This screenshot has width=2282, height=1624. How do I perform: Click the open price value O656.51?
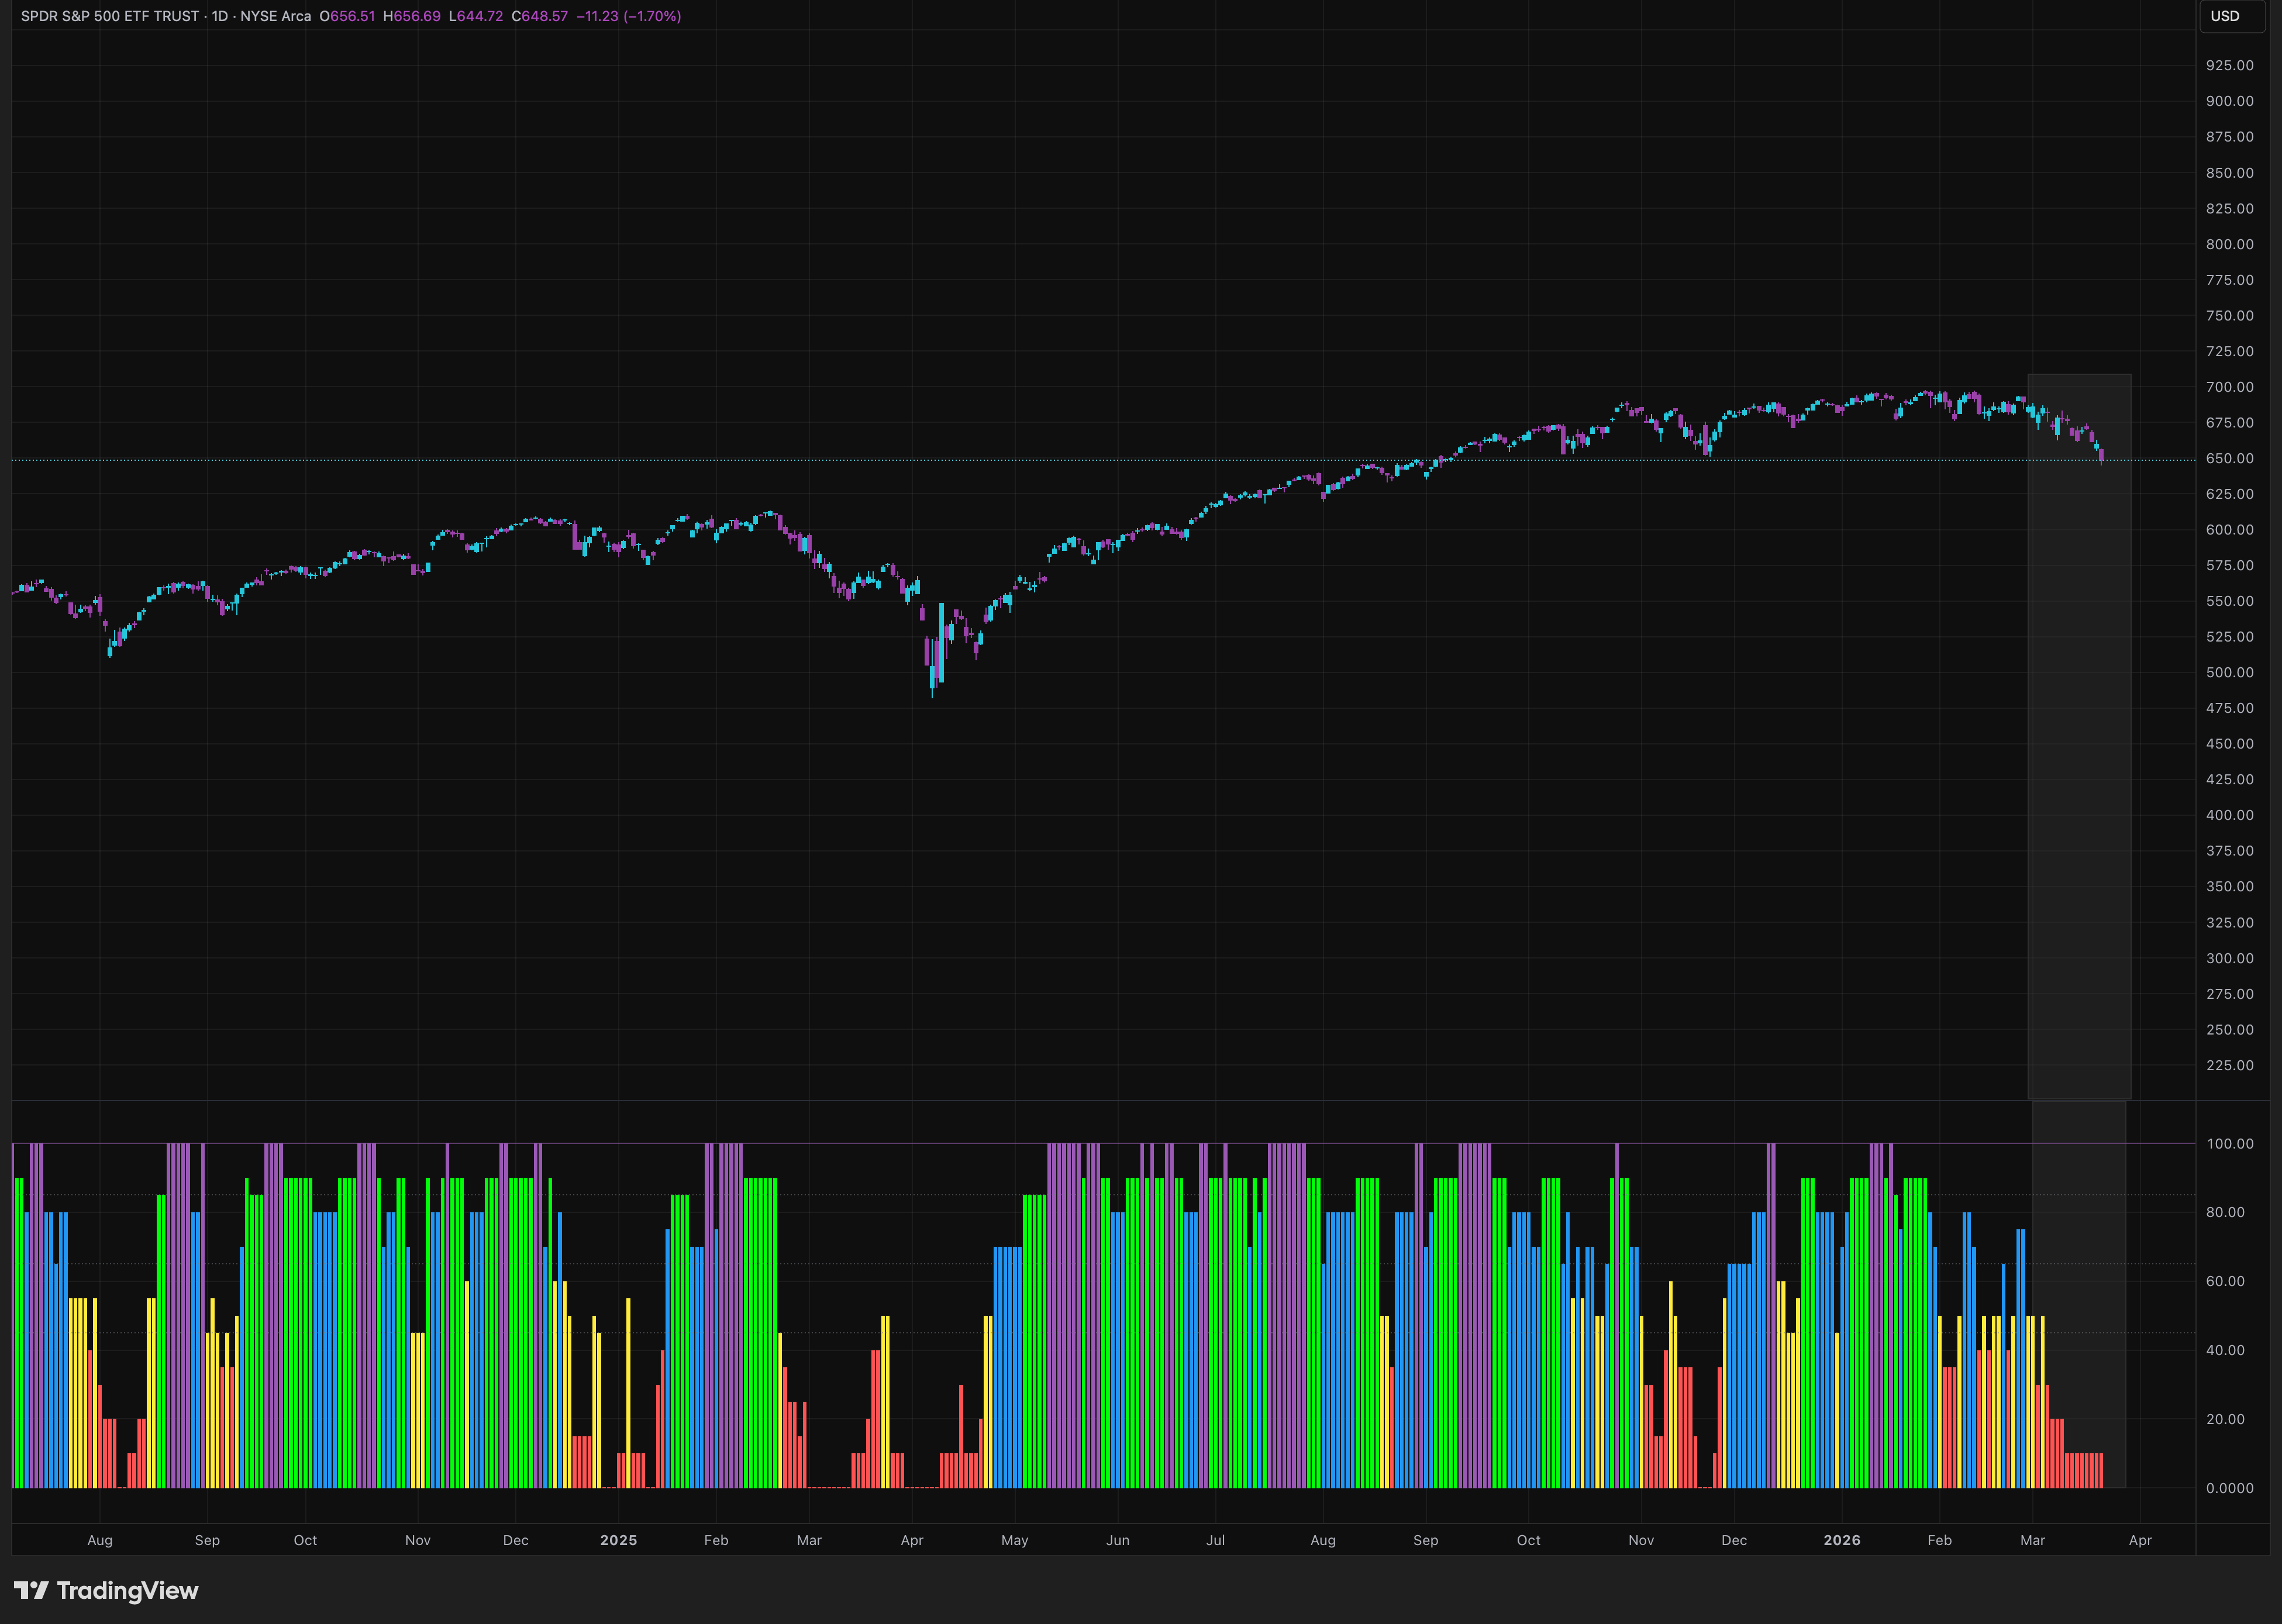point(347,16)
